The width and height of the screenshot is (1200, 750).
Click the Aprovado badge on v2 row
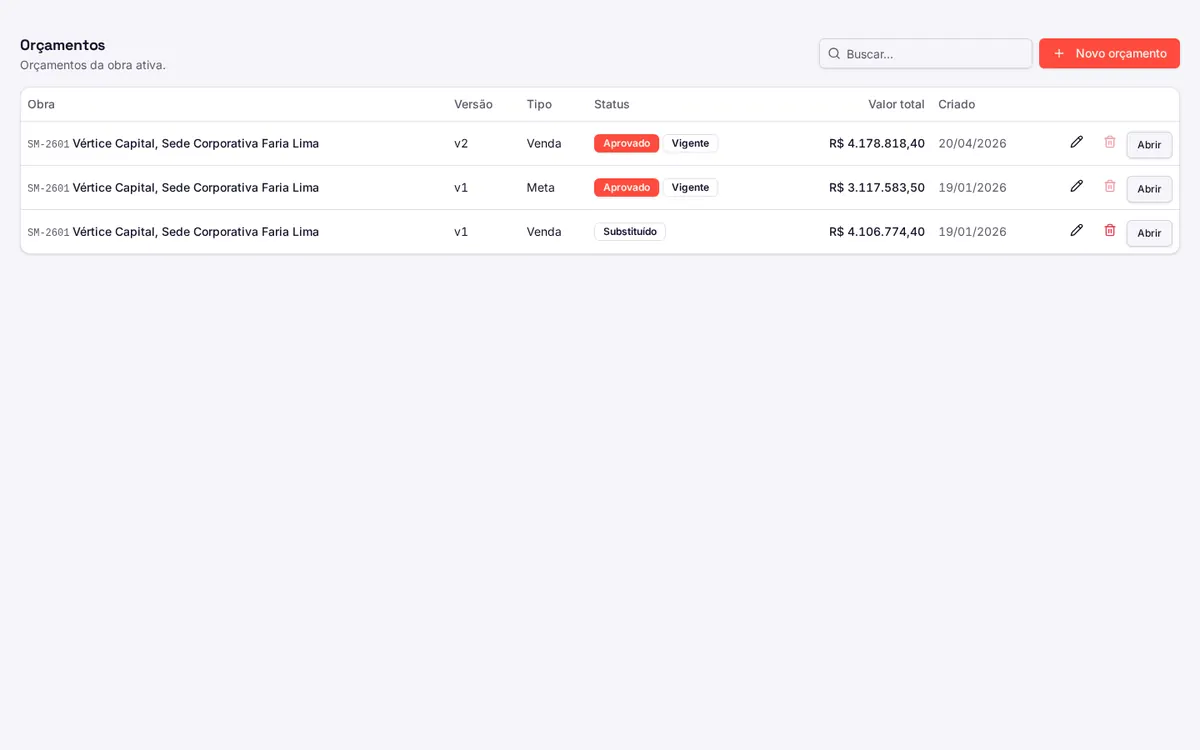point(626,143)
